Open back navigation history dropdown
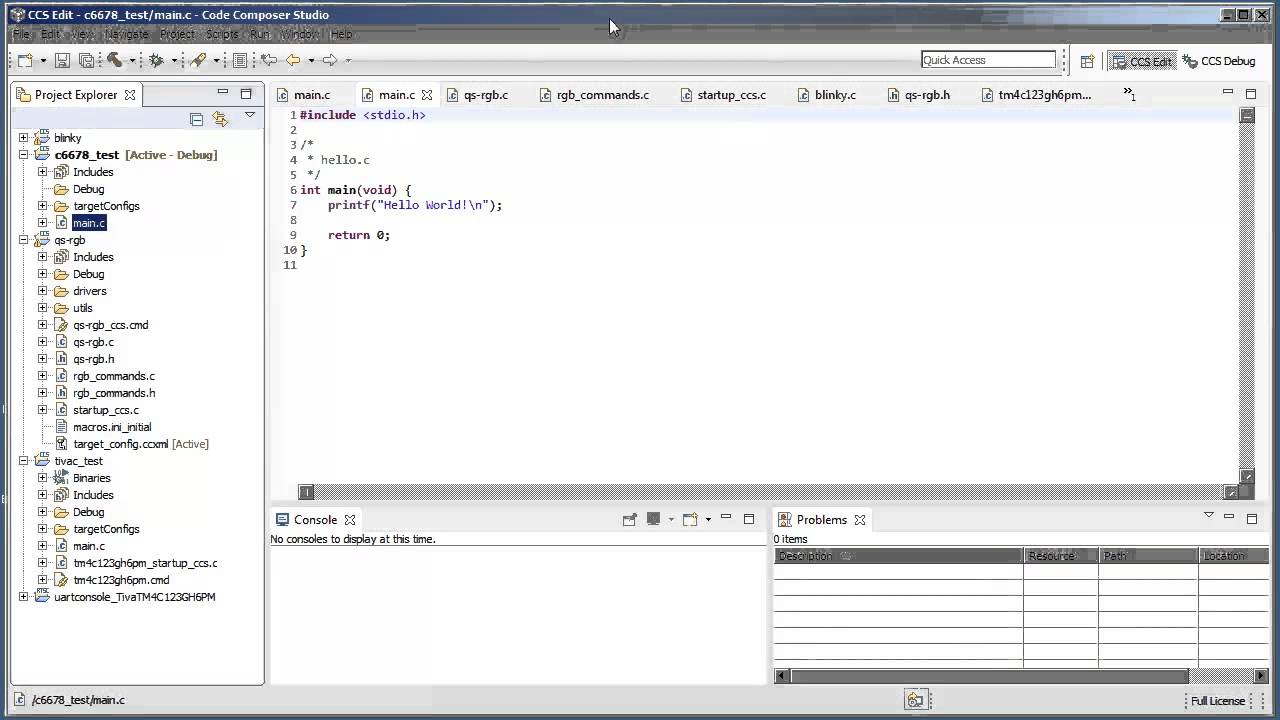The width and height of the screenshot is (1280, 720). tap(310, 61)
